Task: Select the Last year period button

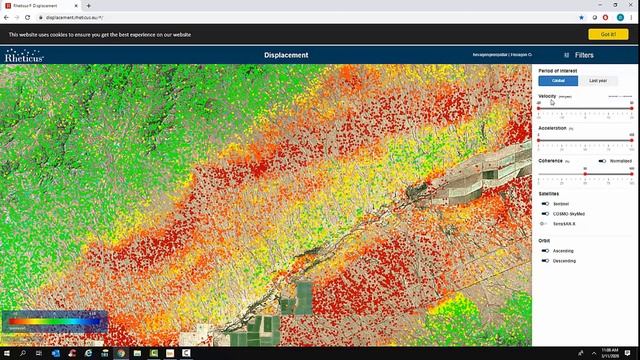Action: [598, 81]
